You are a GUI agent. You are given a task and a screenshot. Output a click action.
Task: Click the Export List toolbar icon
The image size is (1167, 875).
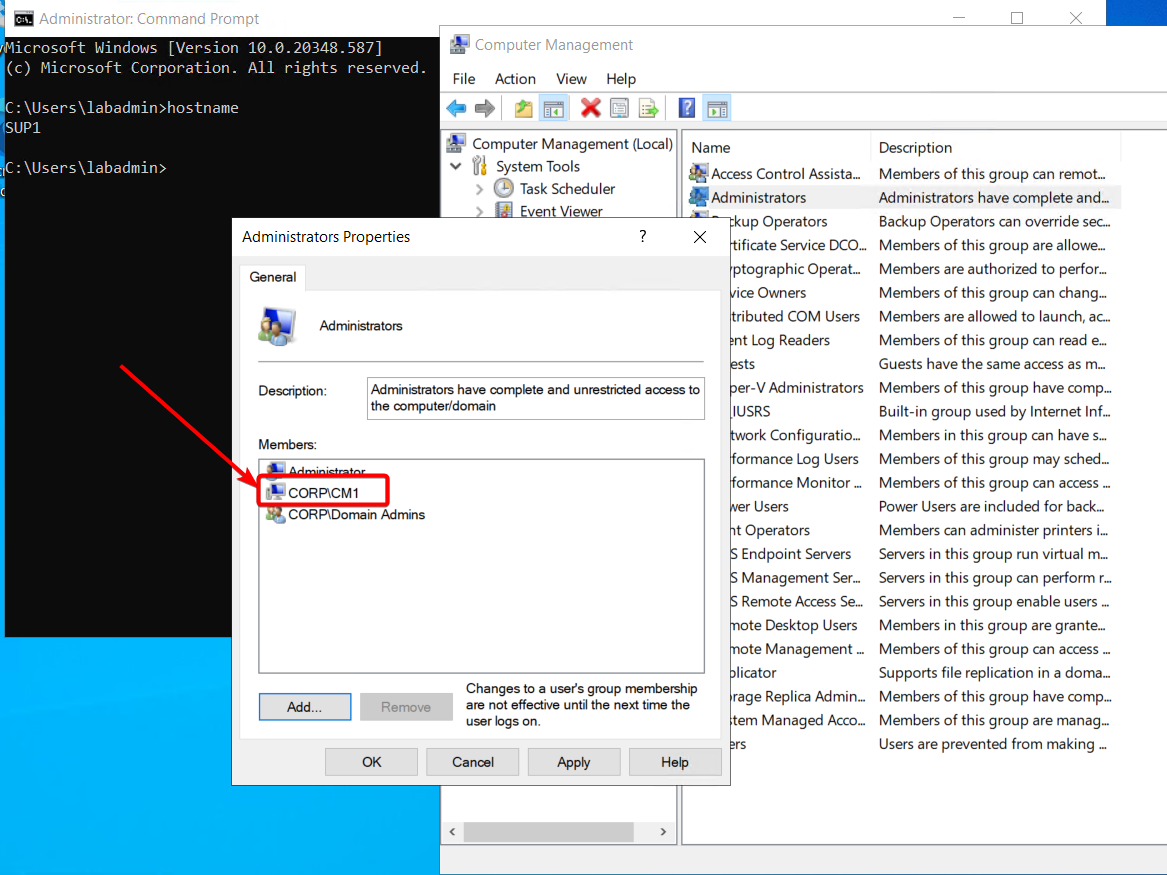click(648, 109)
